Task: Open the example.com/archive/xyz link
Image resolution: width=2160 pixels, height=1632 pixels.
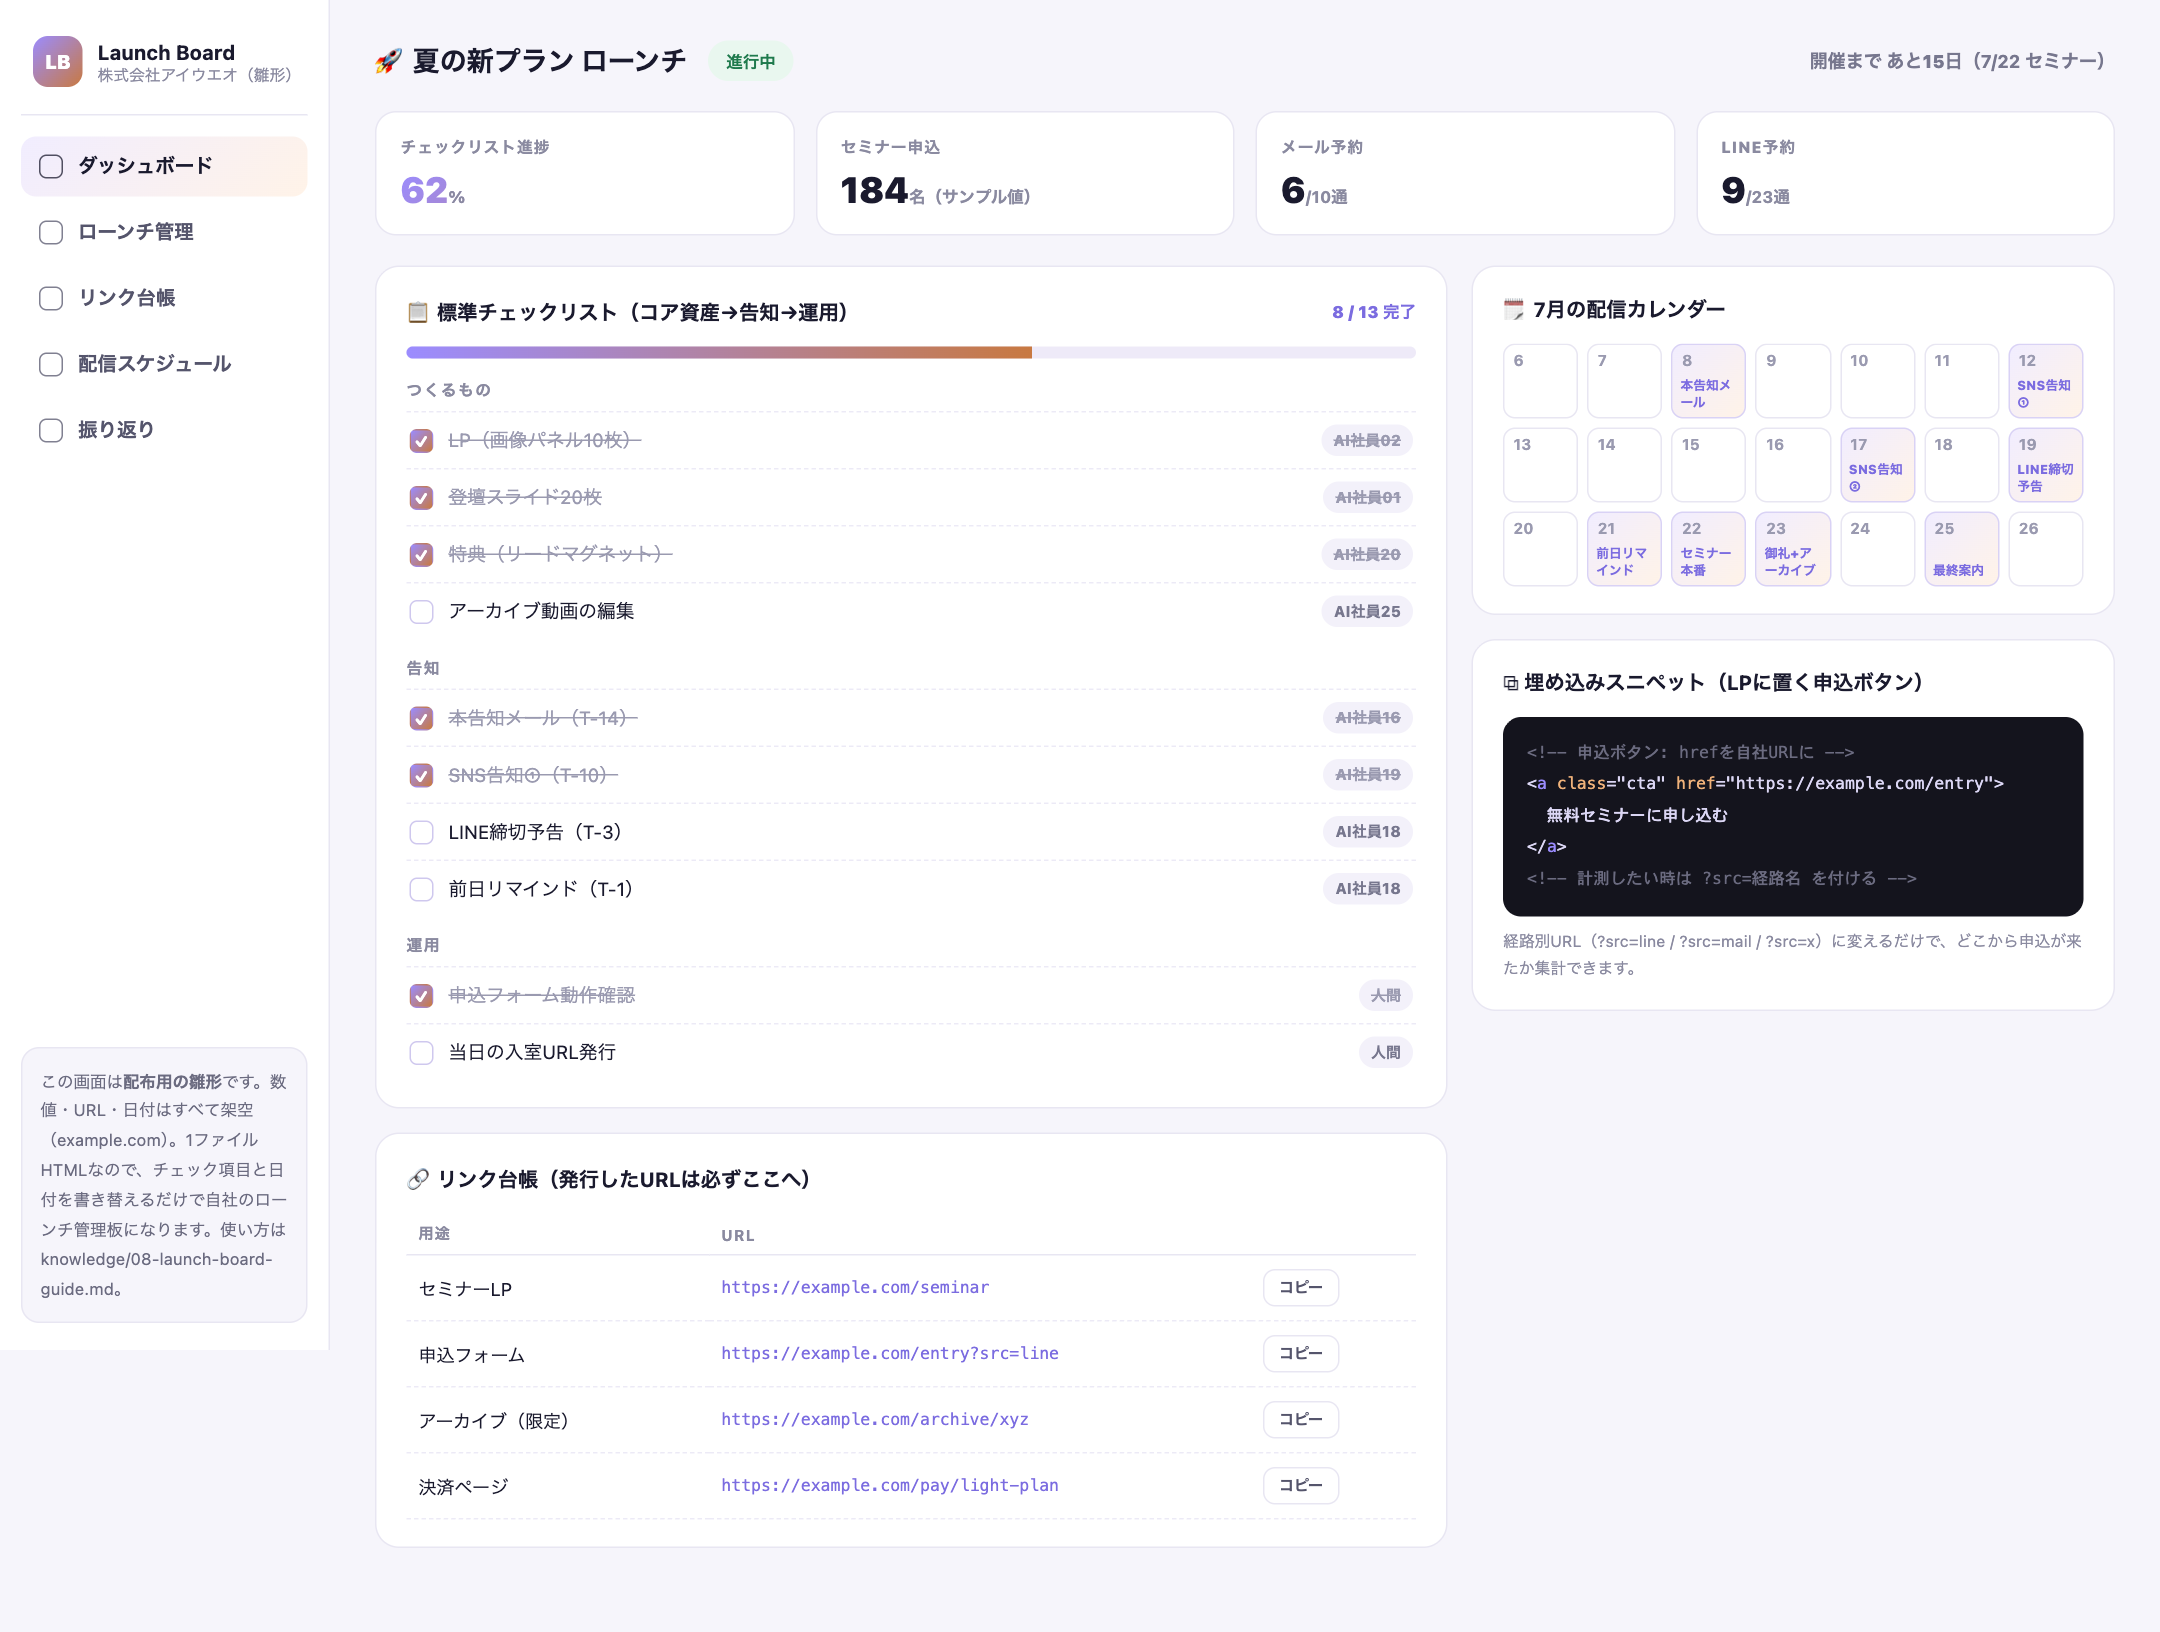Action: pos(875,1419)
